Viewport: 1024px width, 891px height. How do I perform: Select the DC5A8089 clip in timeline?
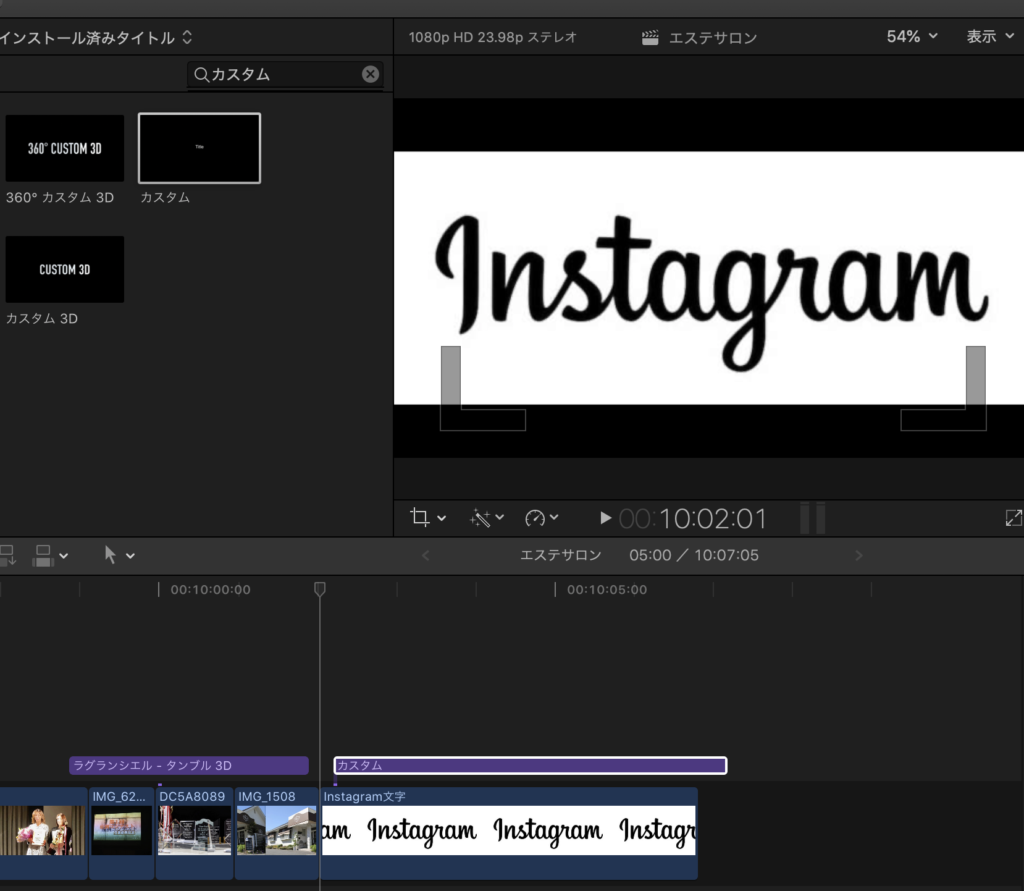tap(194, 833)
